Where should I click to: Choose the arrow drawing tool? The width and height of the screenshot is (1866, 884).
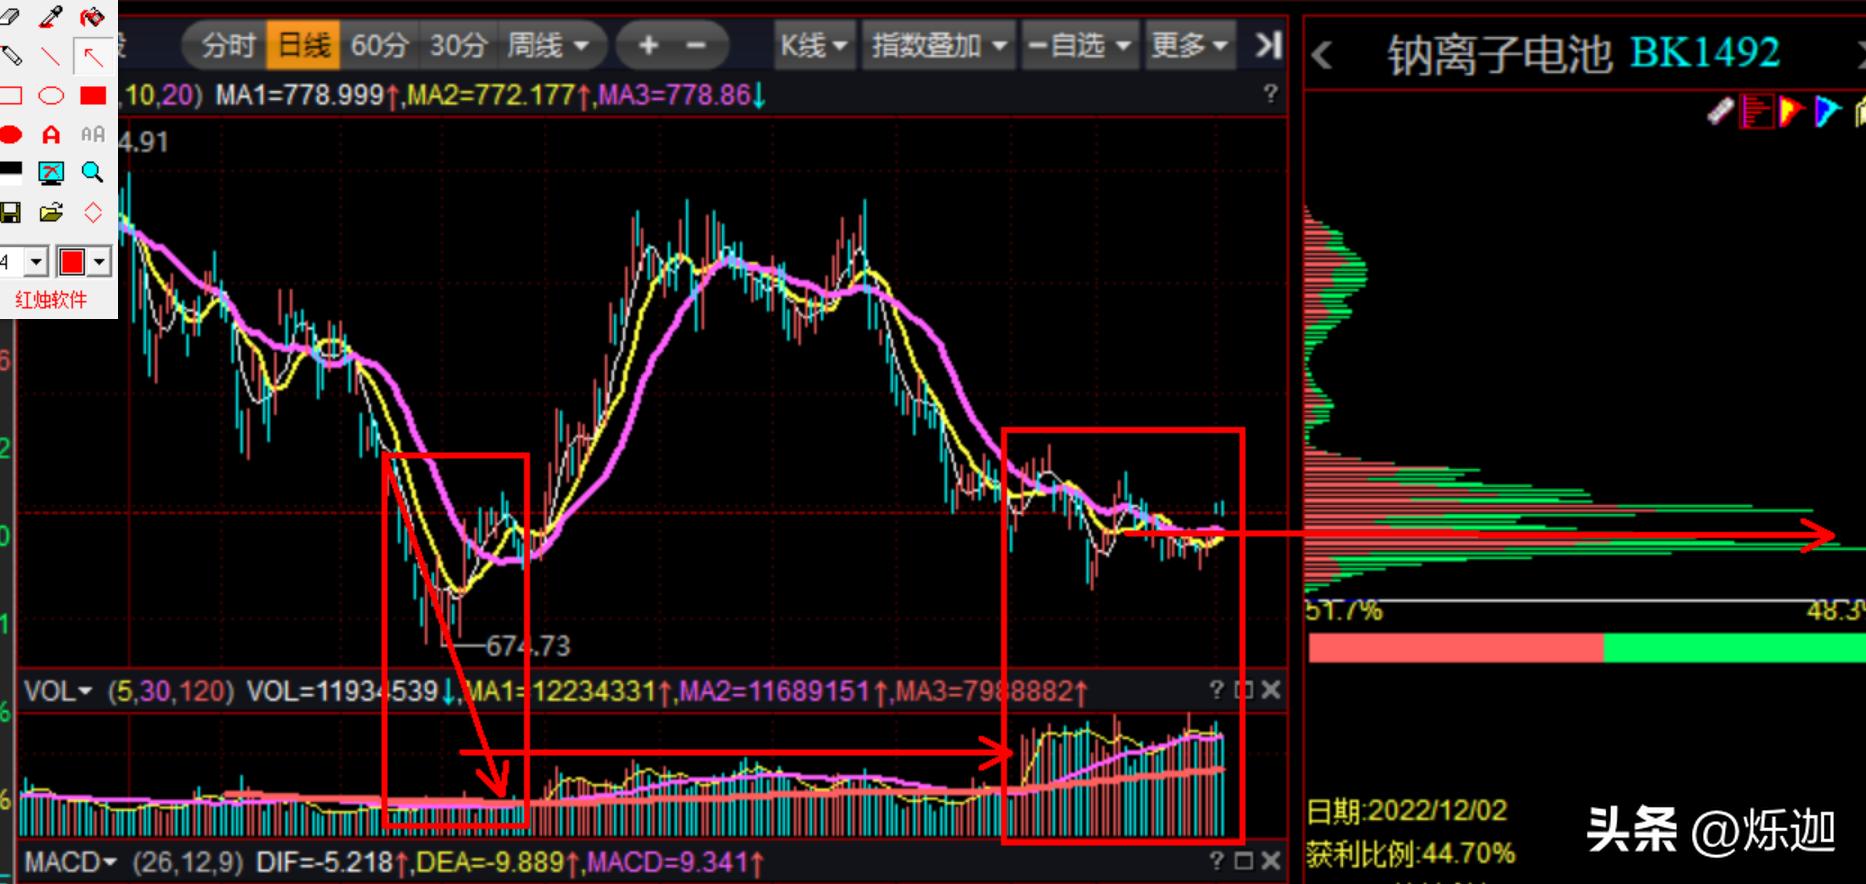point(92,56)
